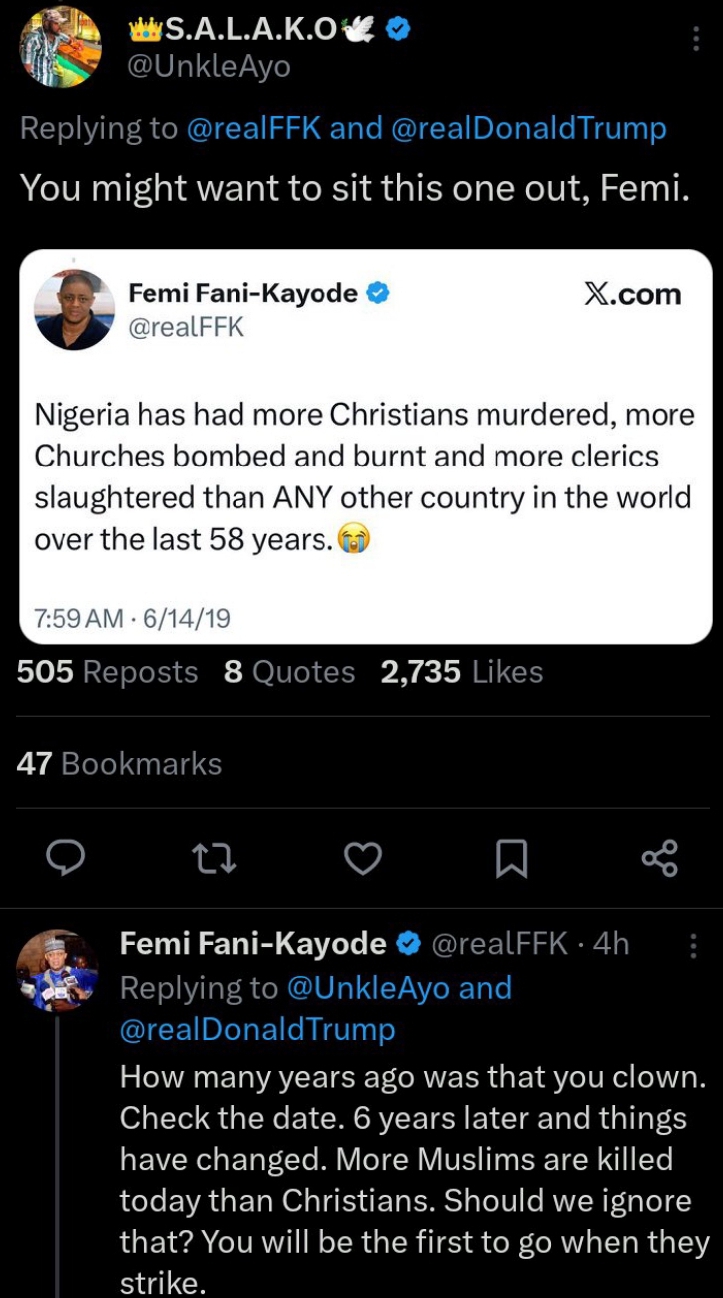Click the verified badge beside S.A.L.A.K.O
The height and width of the screenshot is (1298, 723).
click(x=398, y=31)
